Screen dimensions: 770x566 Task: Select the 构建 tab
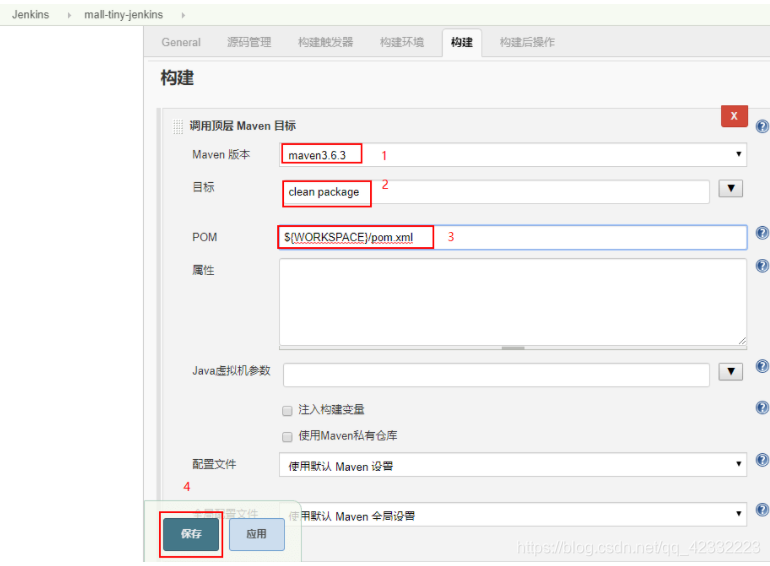click(462, 42)
